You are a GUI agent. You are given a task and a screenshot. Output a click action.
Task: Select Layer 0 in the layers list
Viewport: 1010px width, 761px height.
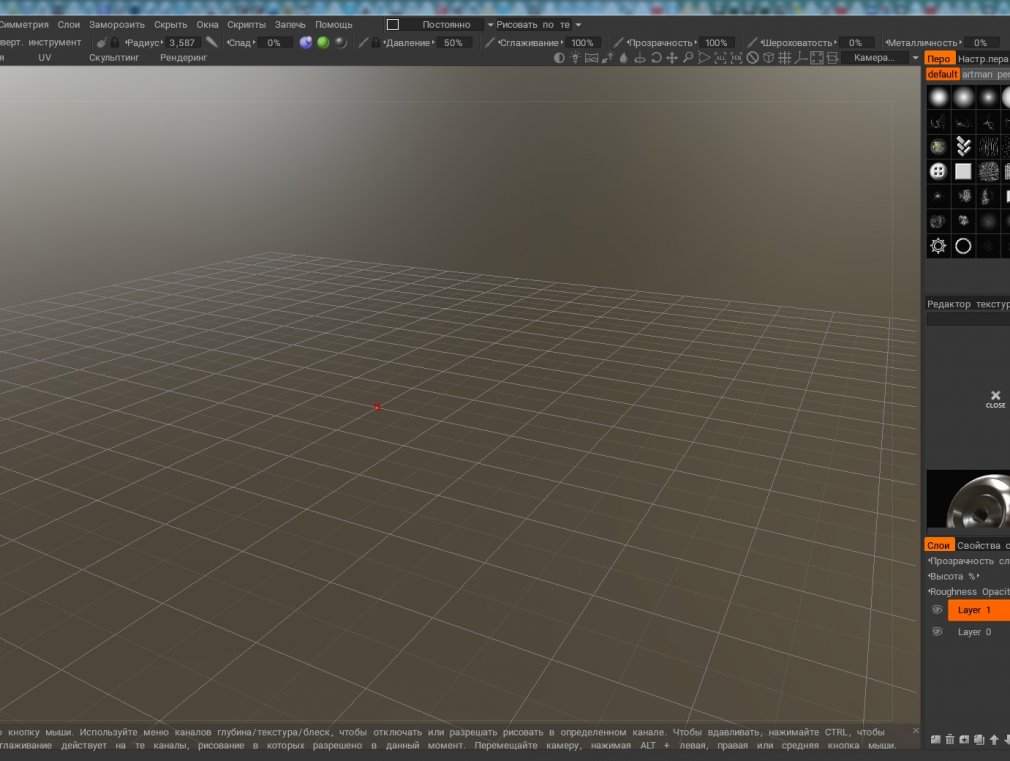click(x=978, y=631)
